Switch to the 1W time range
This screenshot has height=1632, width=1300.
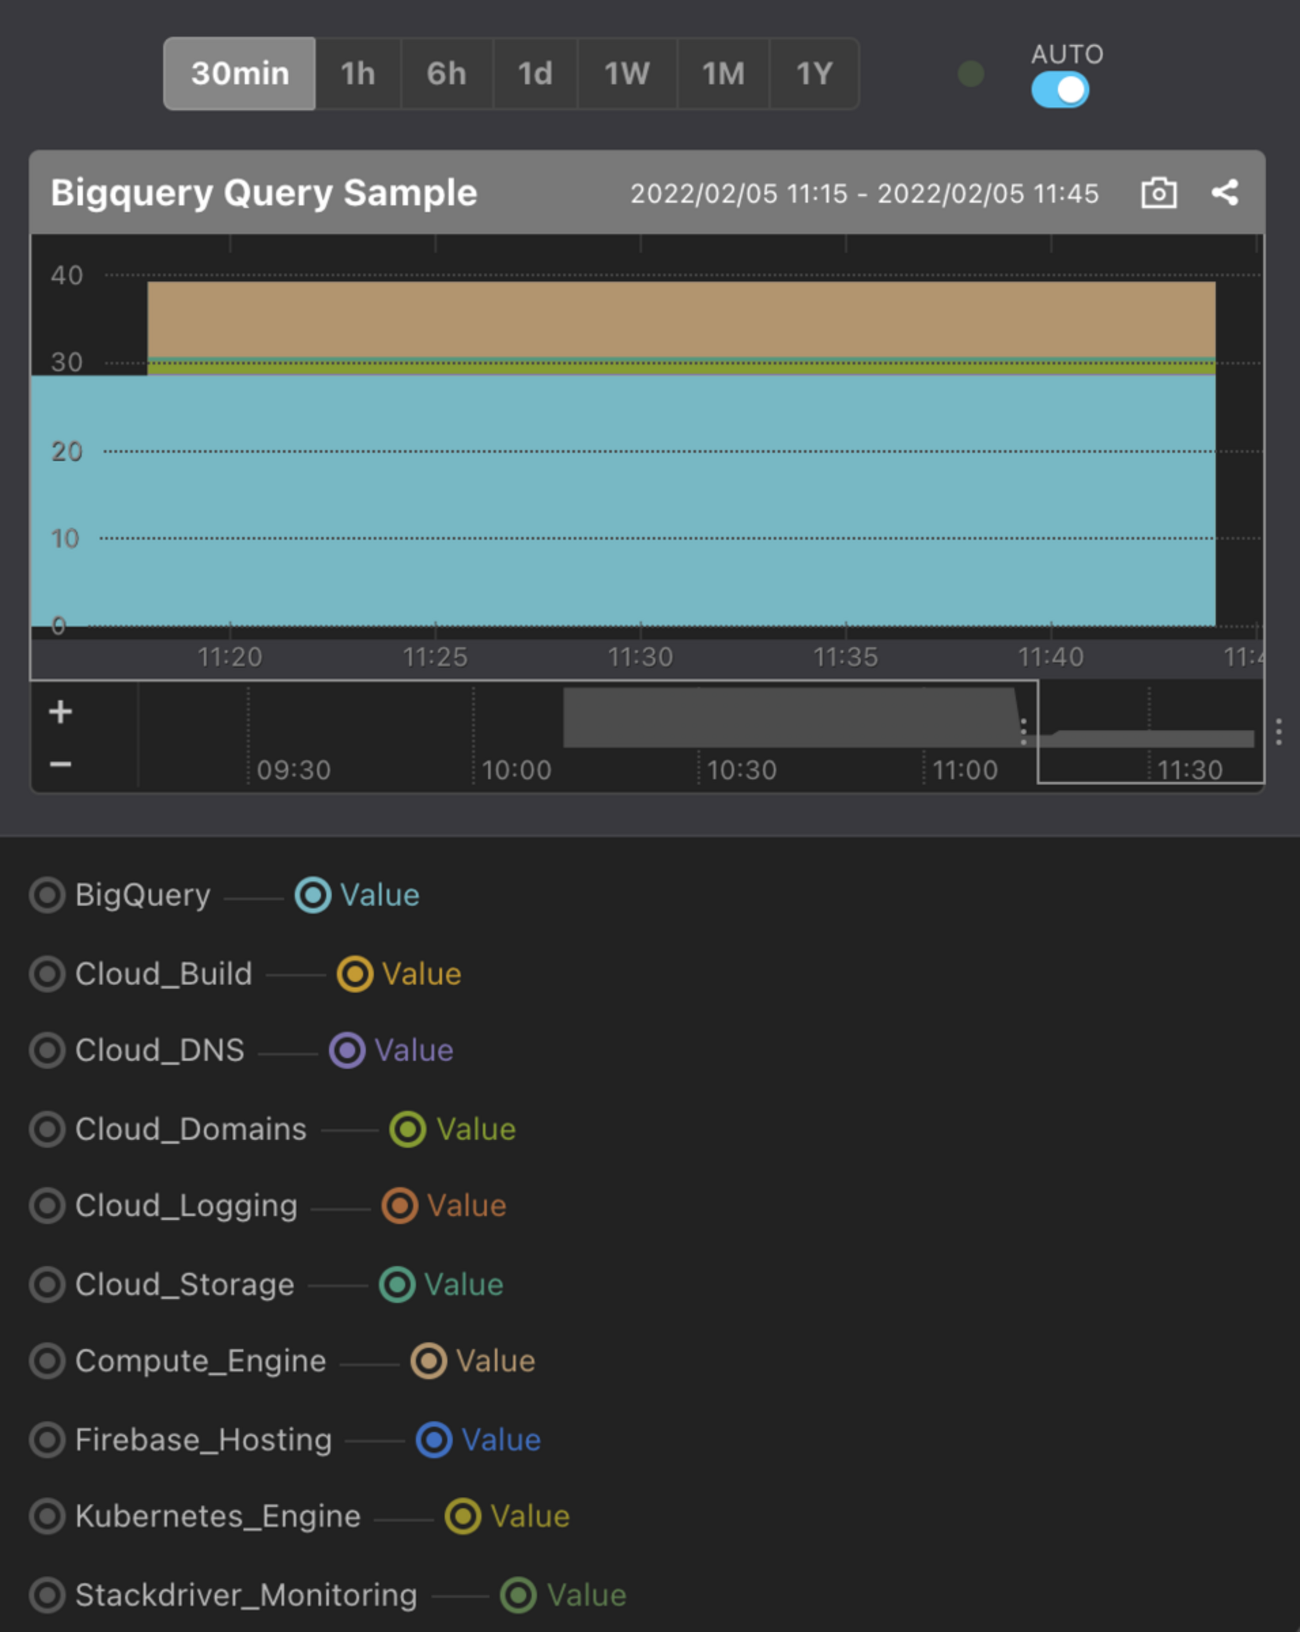627,74
